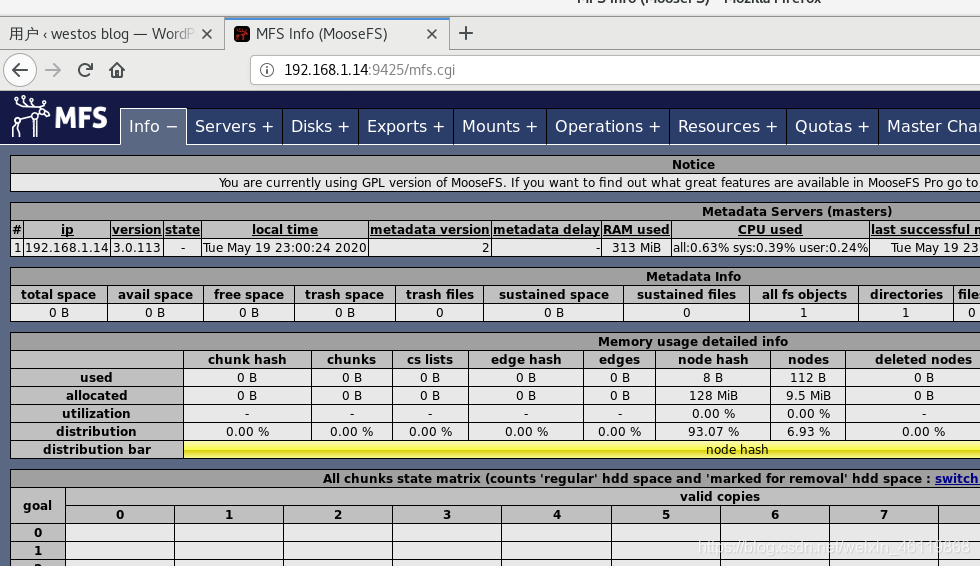Open a new browser tab

point(466,33)
